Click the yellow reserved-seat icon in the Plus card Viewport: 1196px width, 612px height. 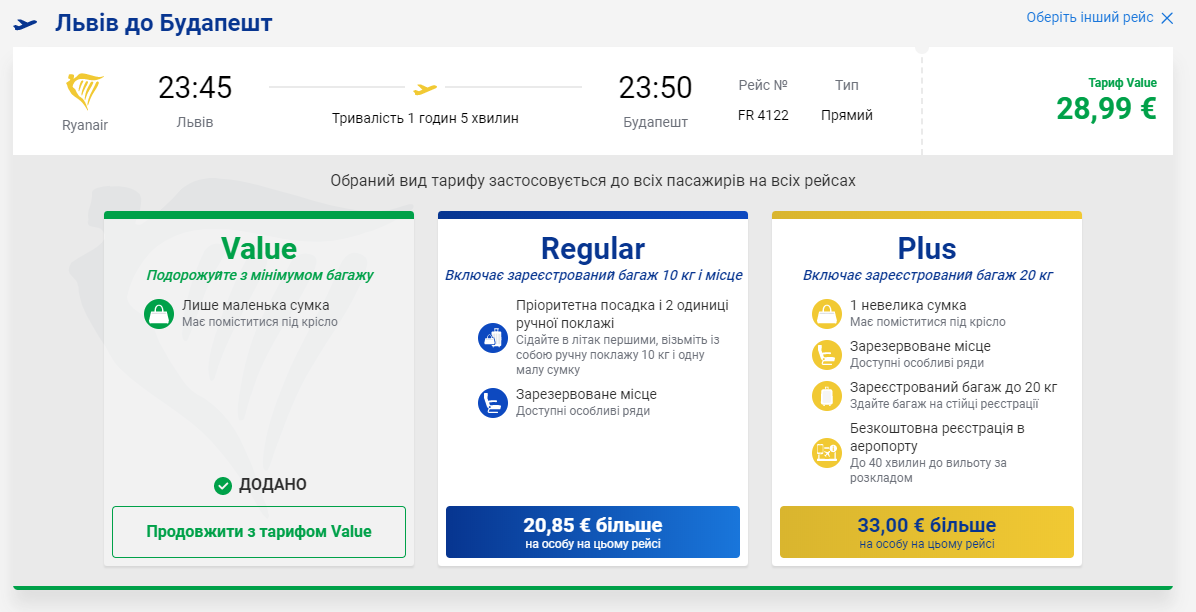pyautogui.click(x=827, y=354)
